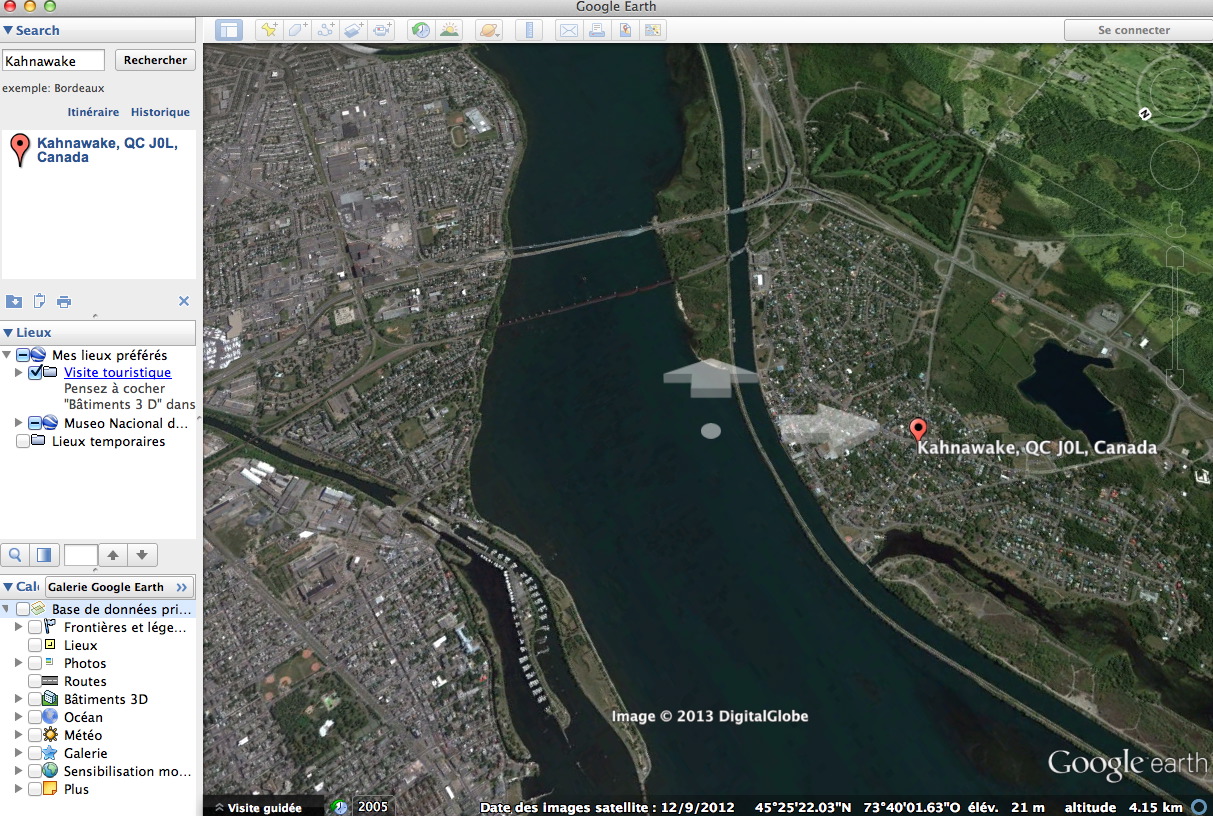Toggle the Mes lieux préférés checkbox
Screen dimensions: 1213x816
[x=23, y=355]
